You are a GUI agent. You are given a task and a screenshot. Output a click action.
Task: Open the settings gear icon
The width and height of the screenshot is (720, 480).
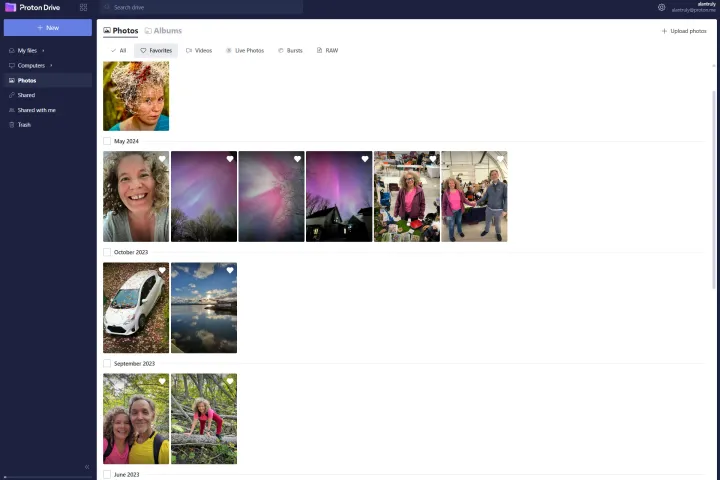[661, 7]
